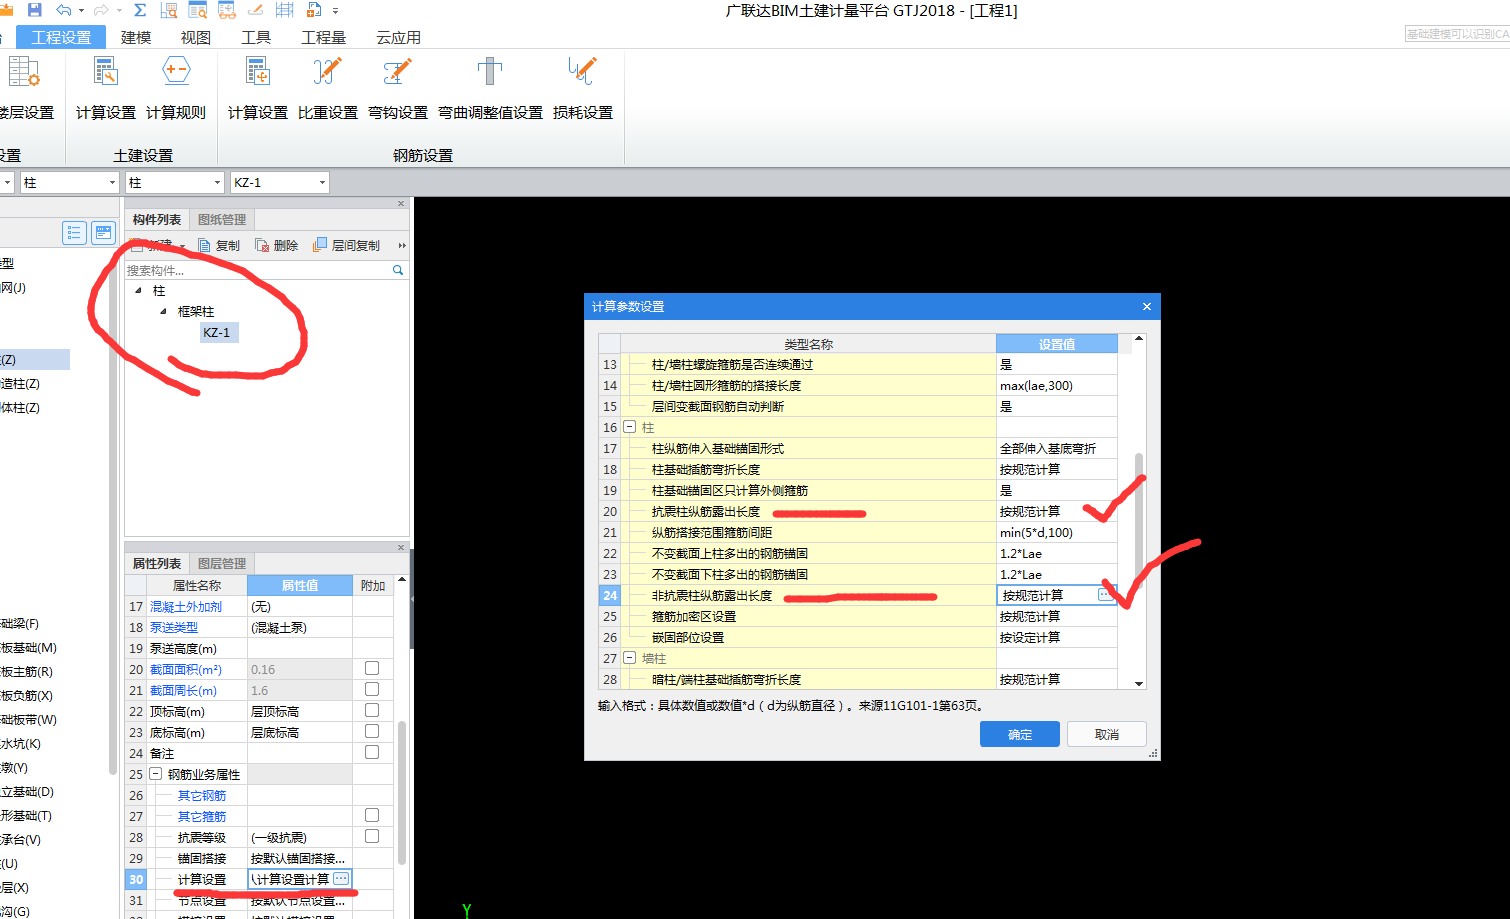This screenshot has width=1510, height=919.
Task: Switch to the 工具 ribbon tab
Action: 256,37
